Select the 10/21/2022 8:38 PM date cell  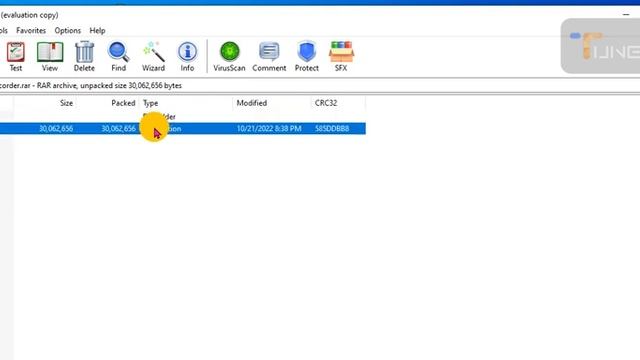click(269, 129)
